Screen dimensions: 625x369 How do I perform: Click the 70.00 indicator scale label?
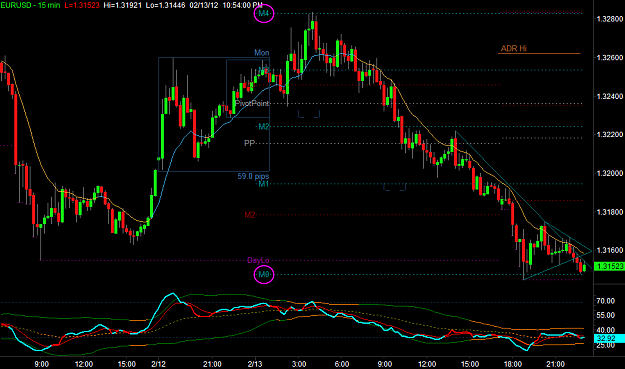pyautogui.click(x=605, y=301)
